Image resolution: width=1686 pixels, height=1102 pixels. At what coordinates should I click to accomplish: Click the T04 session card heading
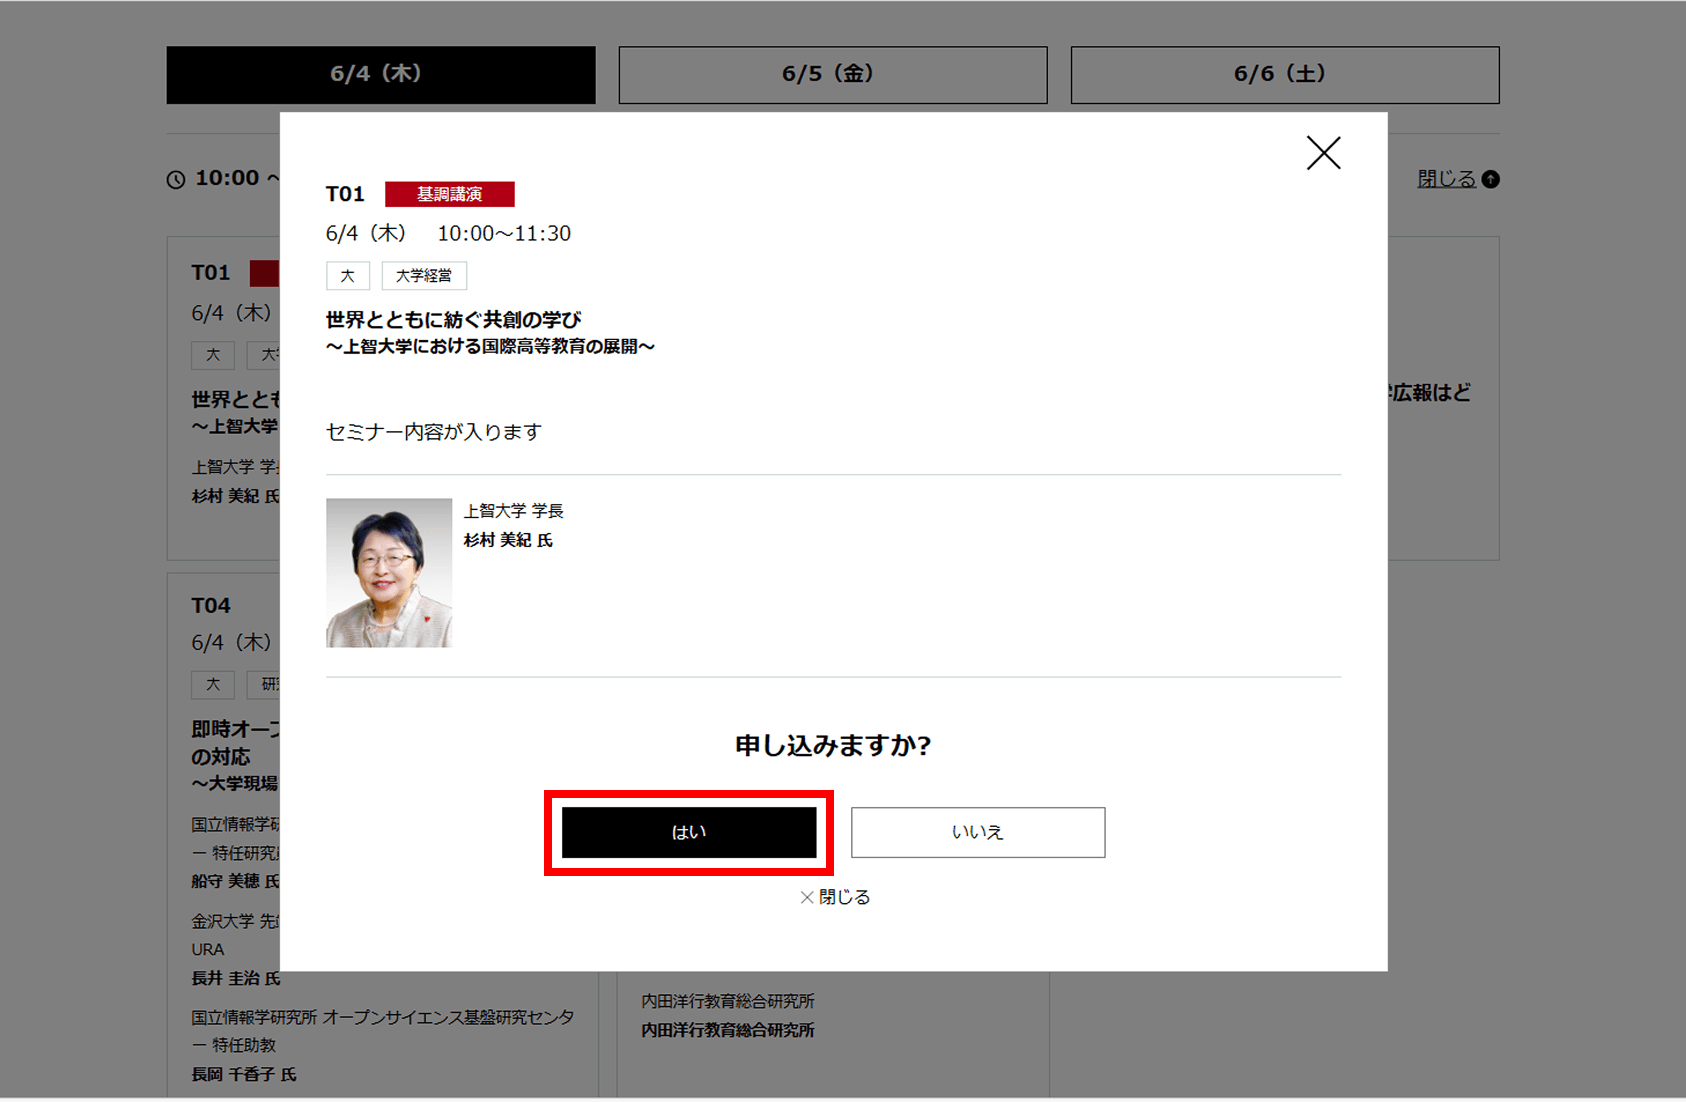211,605
